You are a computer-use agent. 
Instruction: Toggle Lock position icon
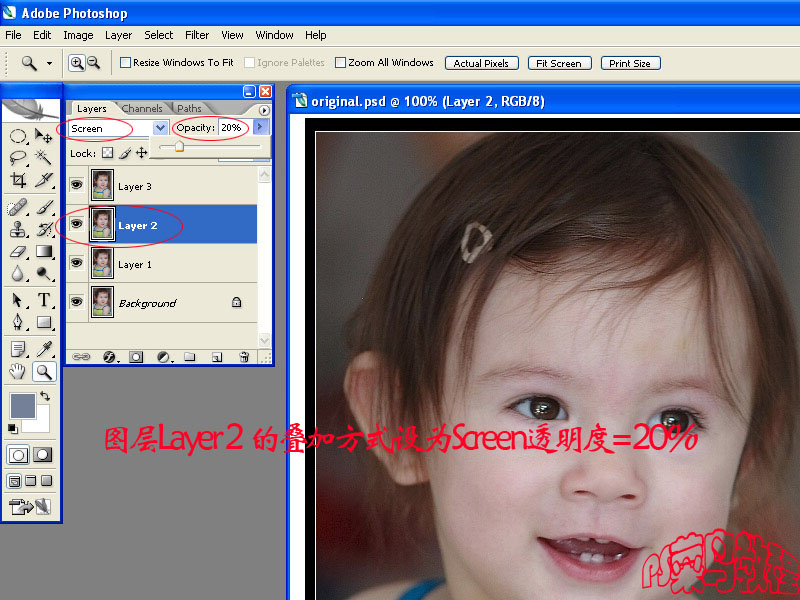pyautogui.click(x=142, y=153)
